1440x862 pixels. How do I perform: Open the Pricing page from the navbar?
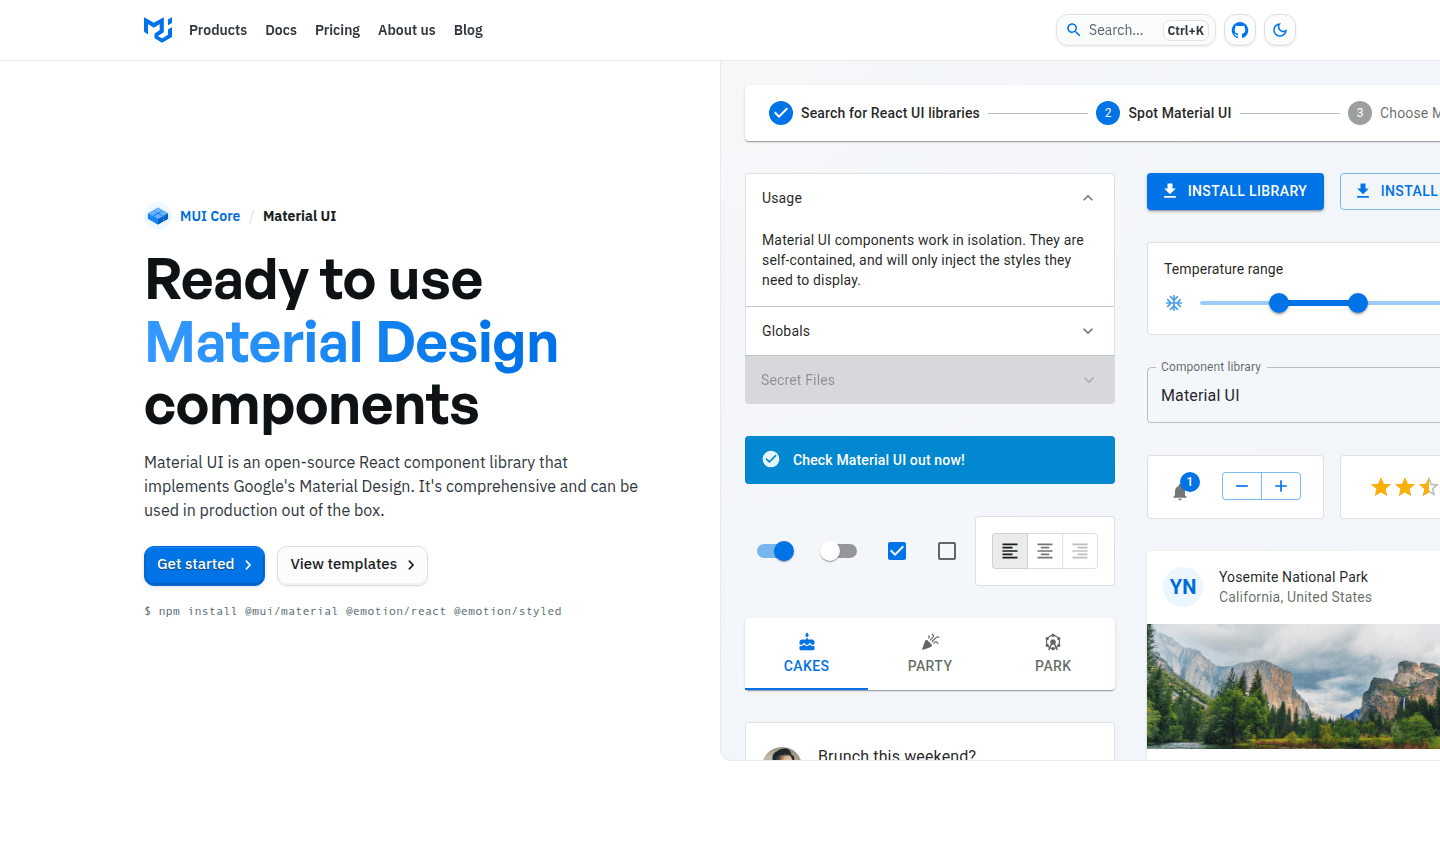pos(337,30)
